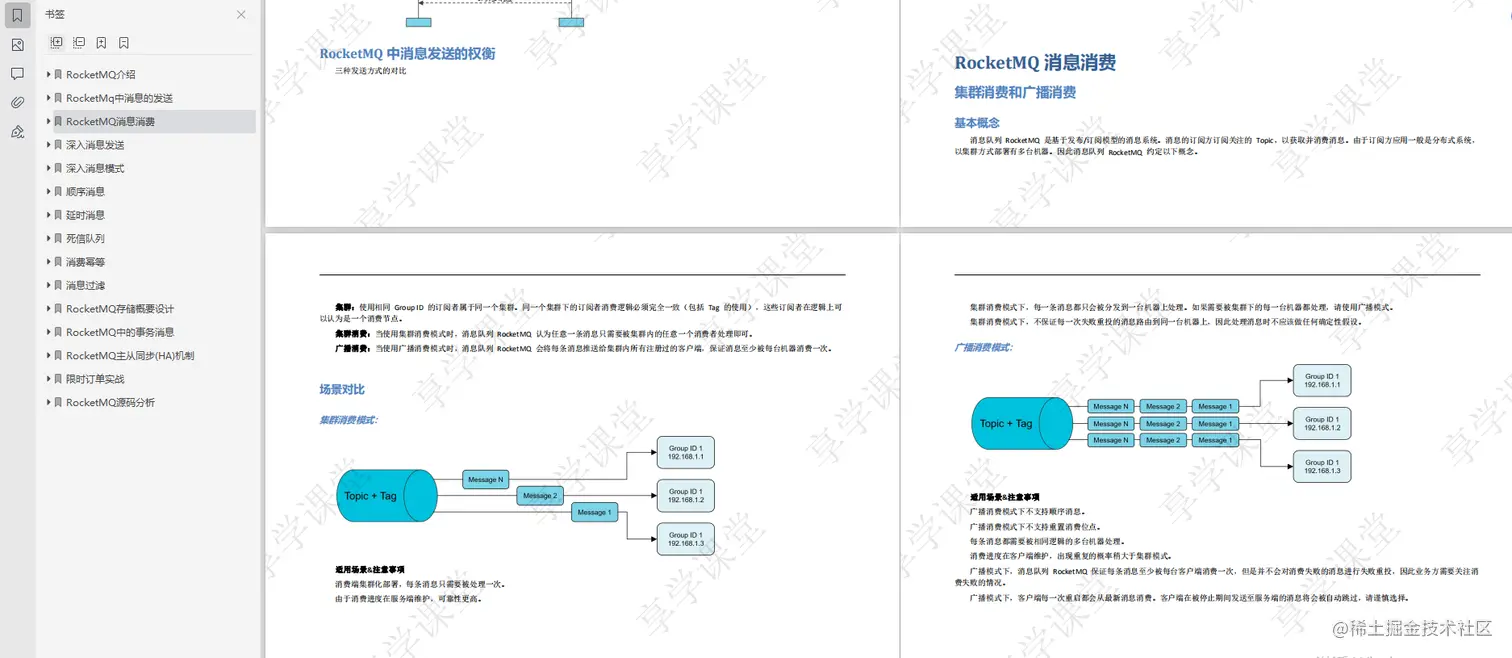
Task: Navigate to the RocketMQ源码分析 bookmark
Action: click(x=111, y=403)
